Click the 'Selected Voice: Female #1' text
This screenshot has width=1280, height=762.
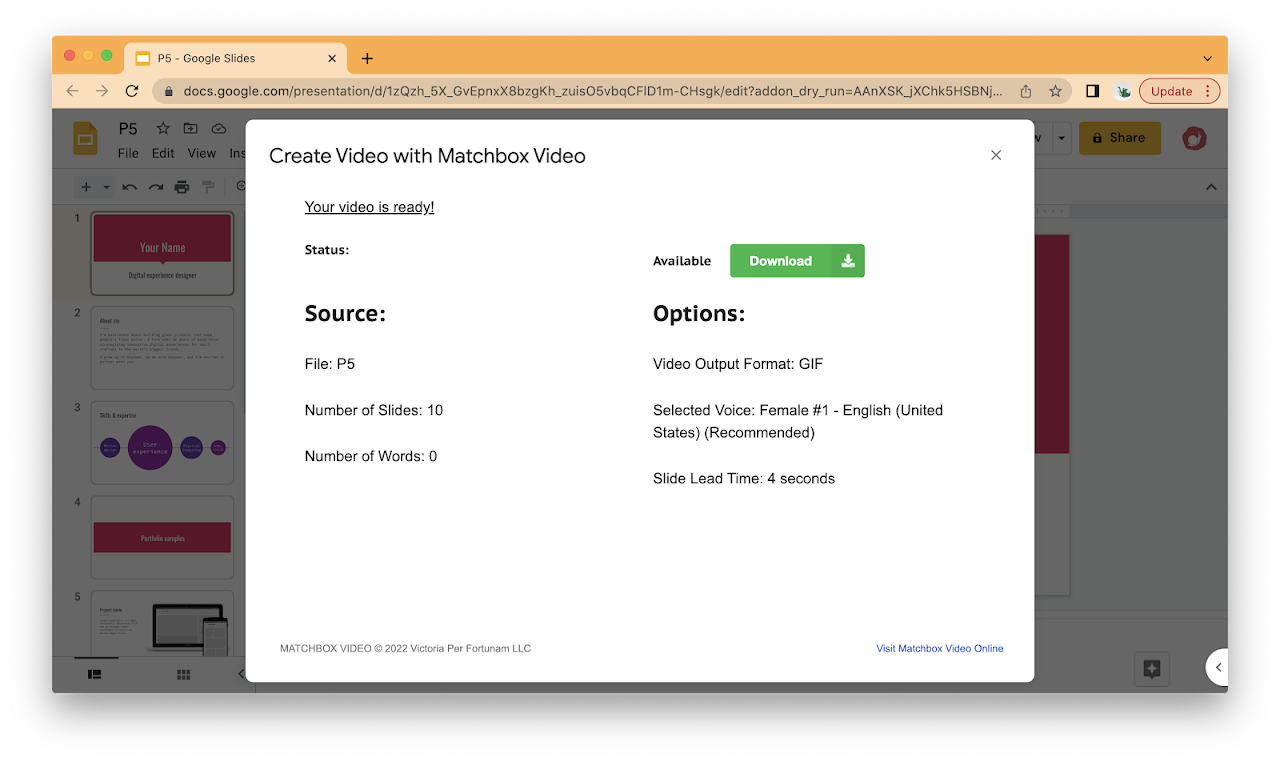798,421
